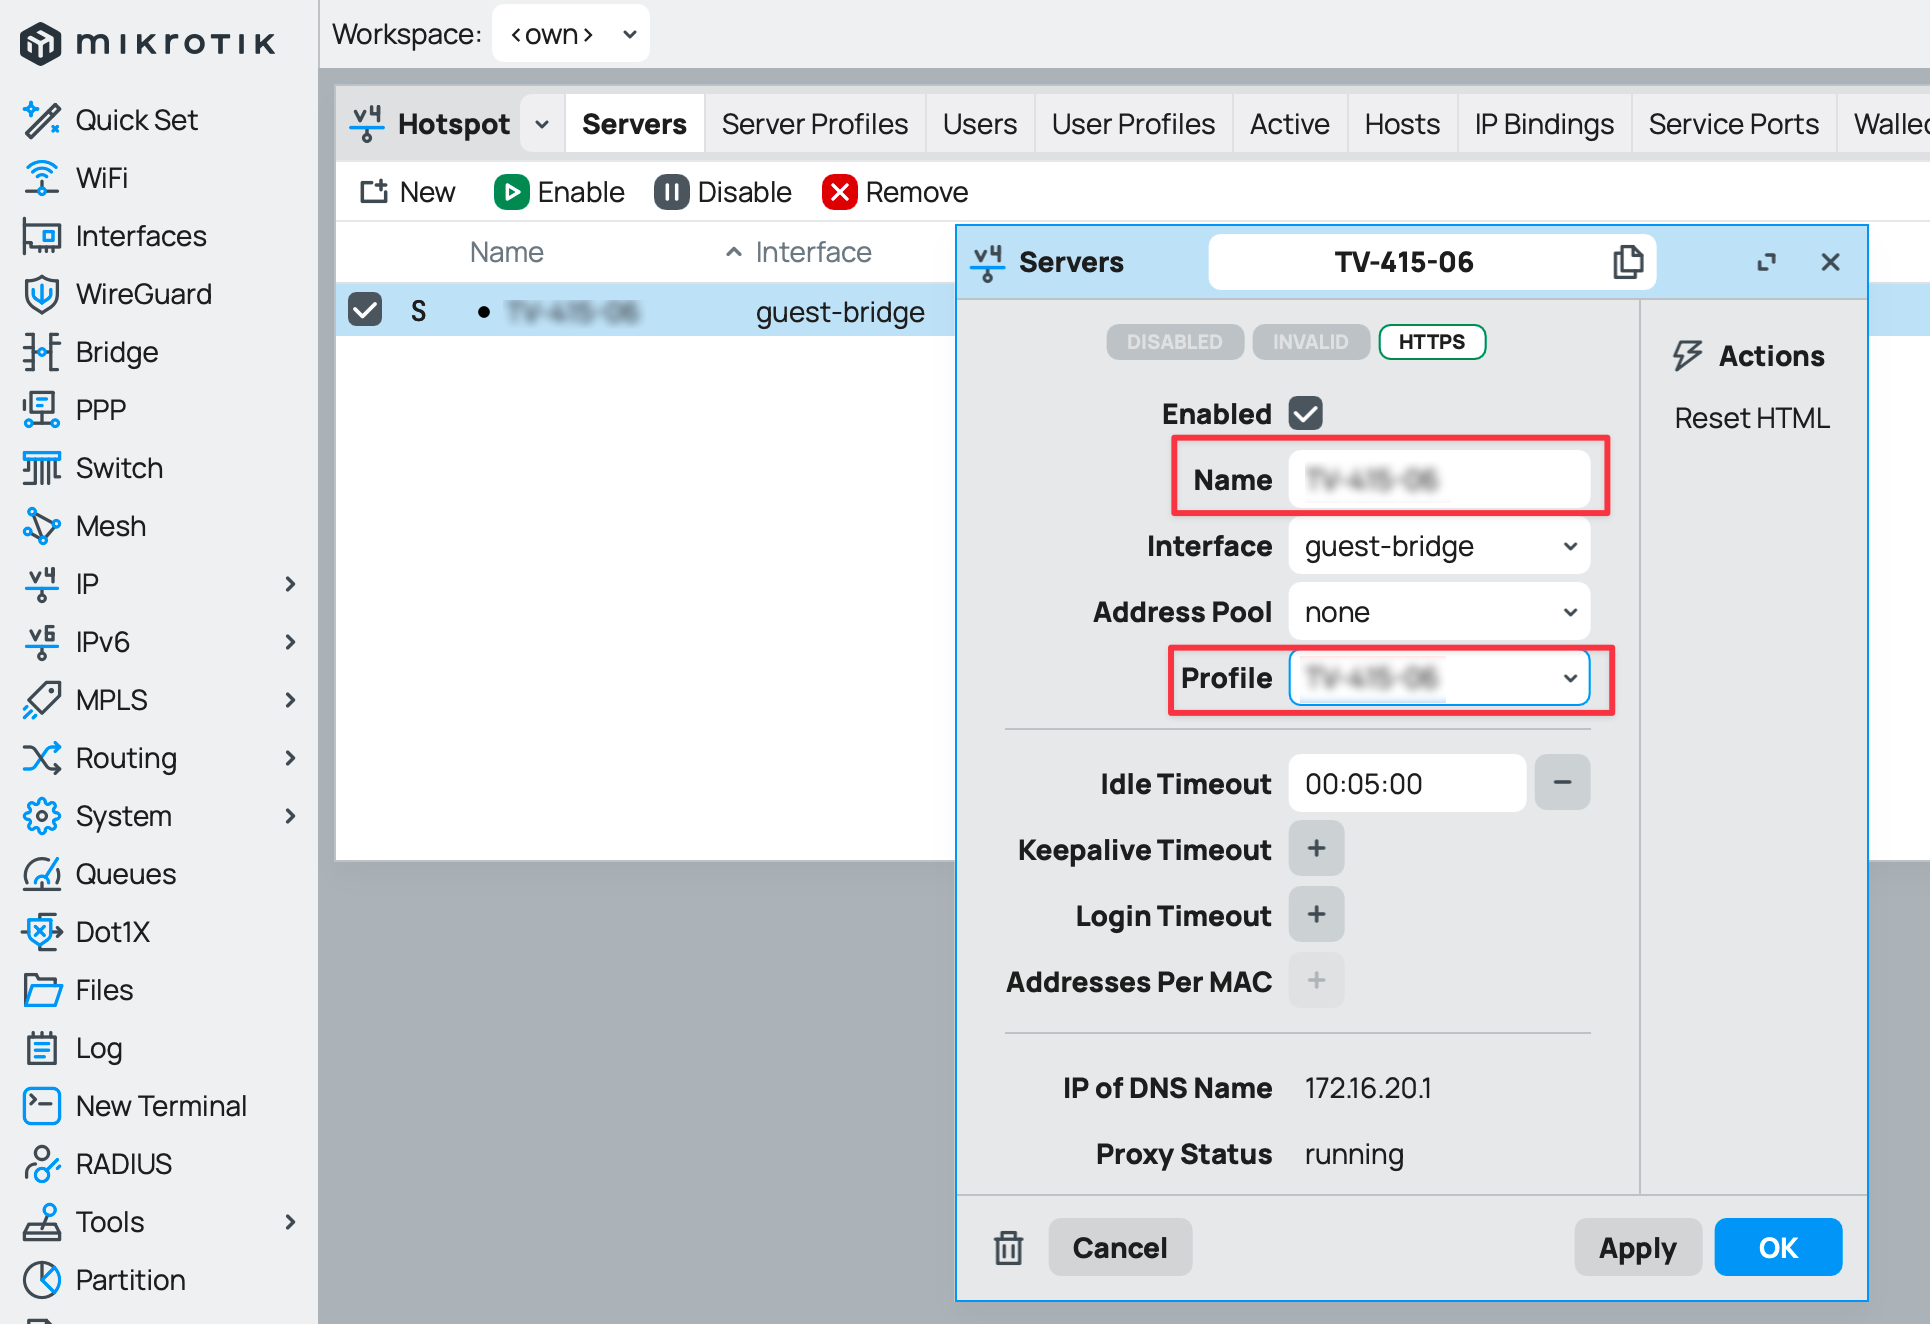Open the Address Pool dropdown
Image resolution: width=1930 pixels, height=1324 pixels.
pyautogui.click(x=1439, y=612)
